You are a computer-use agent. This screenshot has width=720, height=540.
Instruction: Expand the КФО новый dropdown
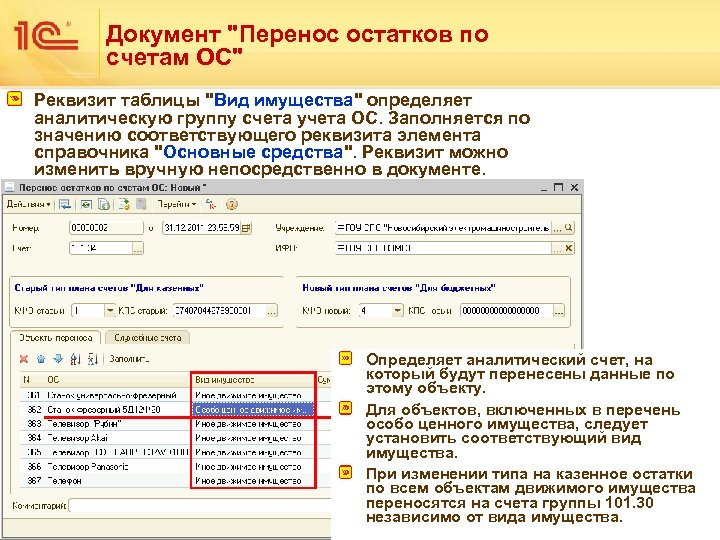click(x=398, y=311)
